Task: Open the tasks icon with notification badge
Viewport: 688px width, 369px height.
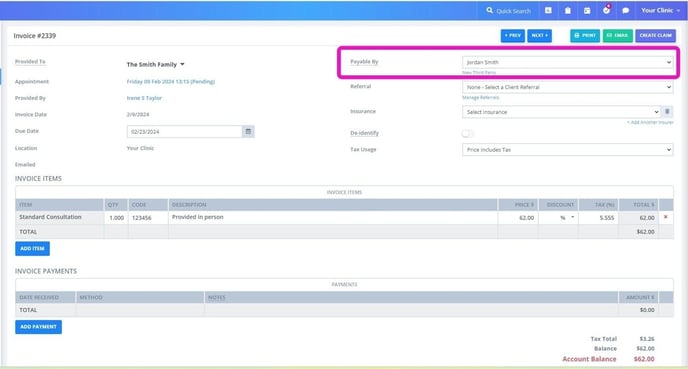Action: tap(606, 10)
